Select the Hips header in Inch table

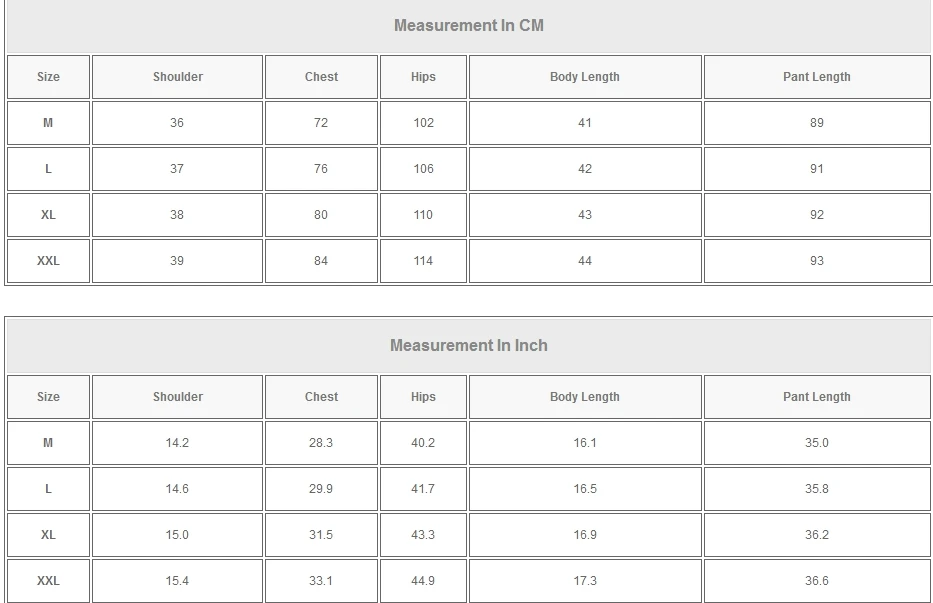point(423,397)
